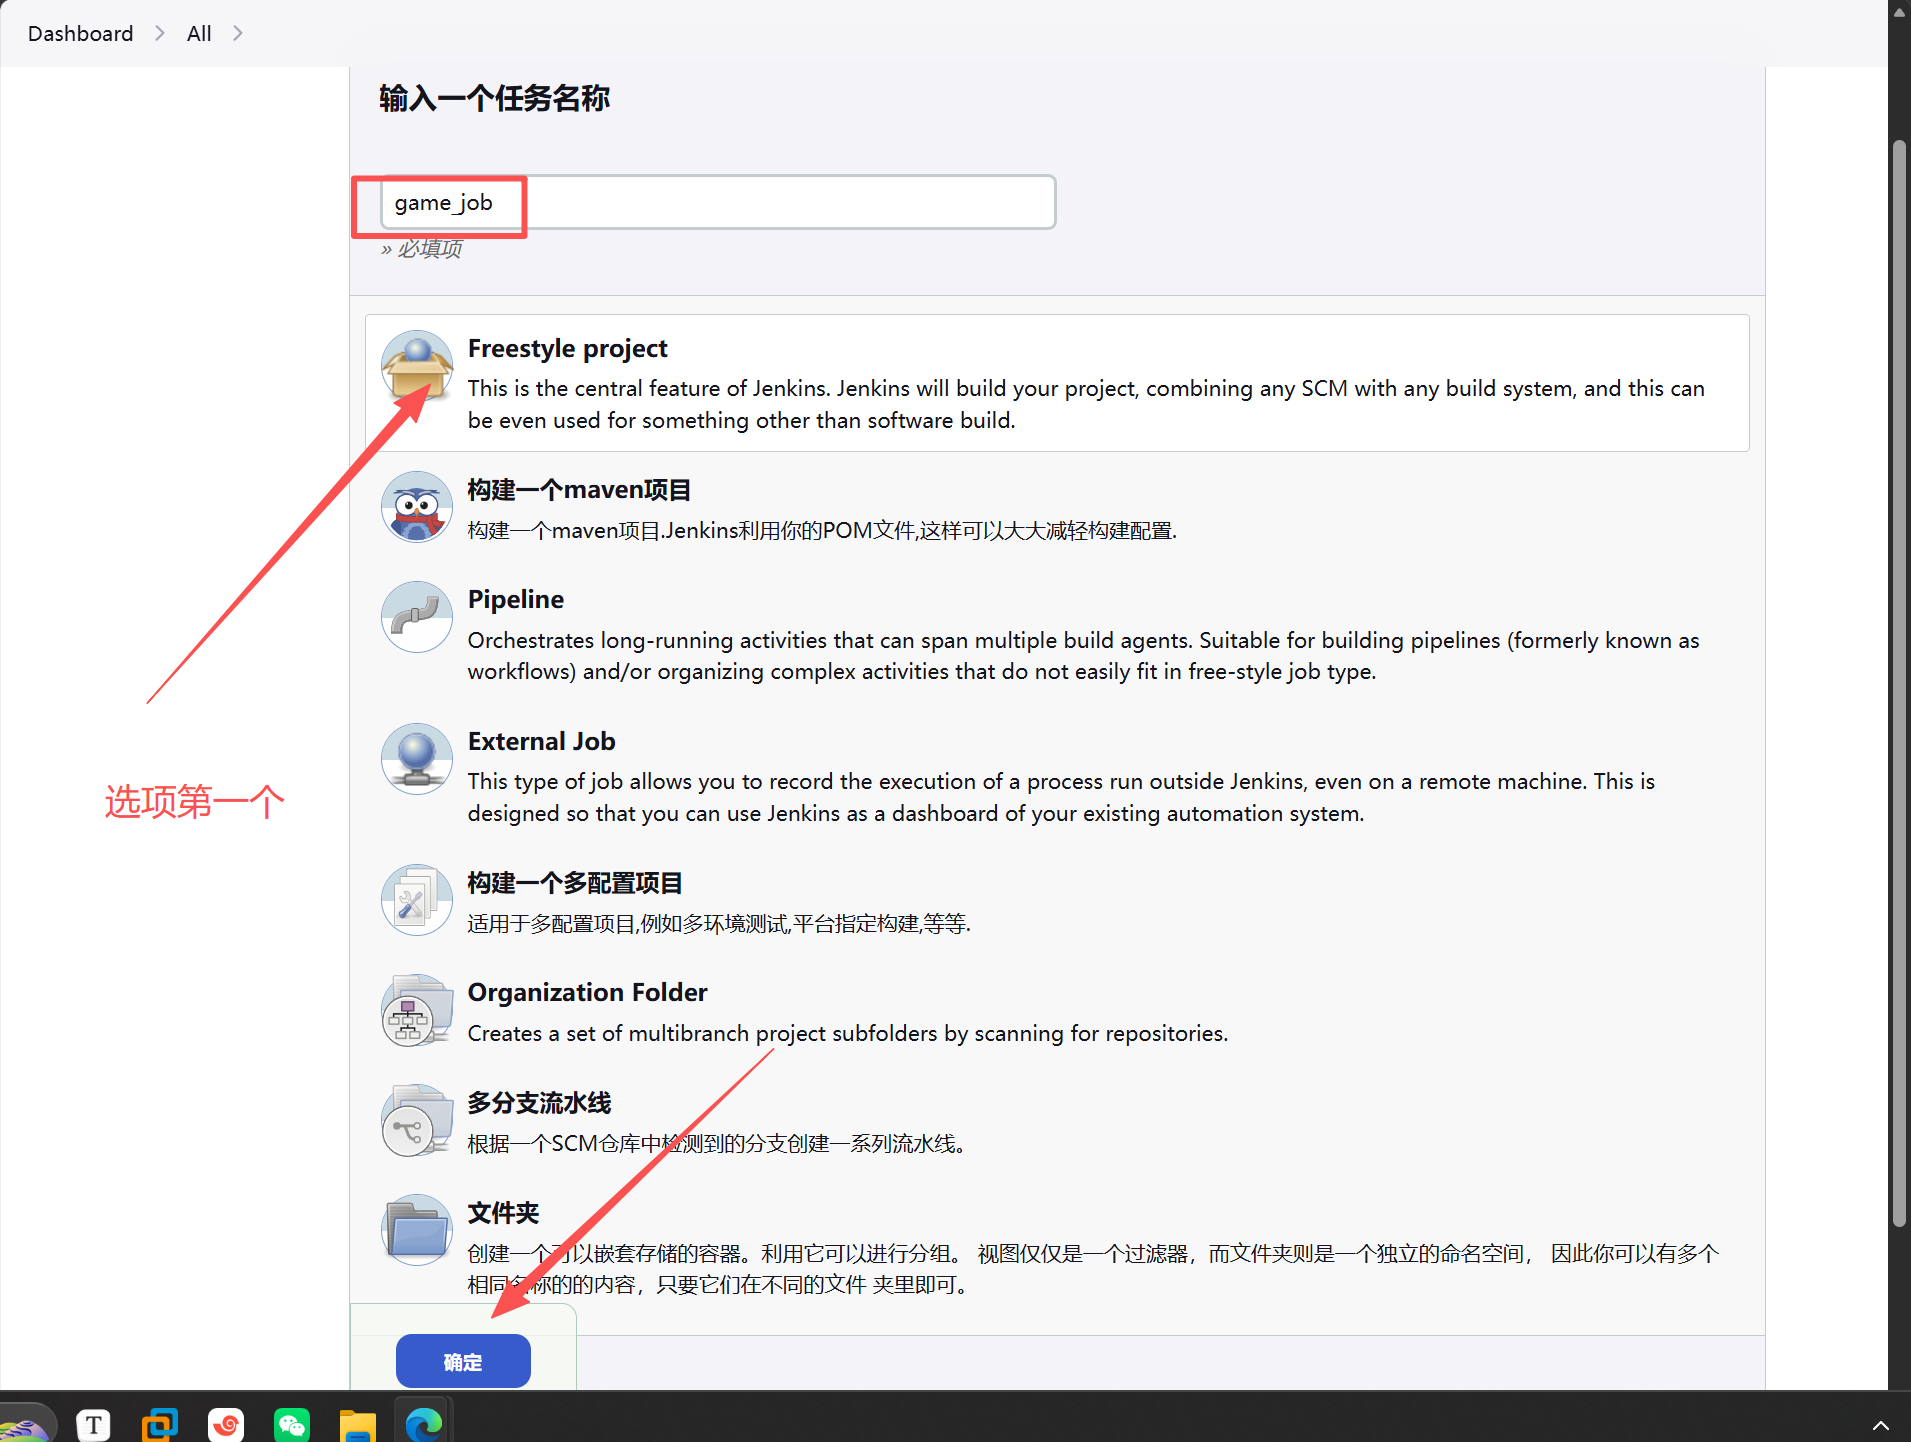1911x1442 pixels.
Task: Select the Freestyle project box icon
Action: (x=417, y=366)
